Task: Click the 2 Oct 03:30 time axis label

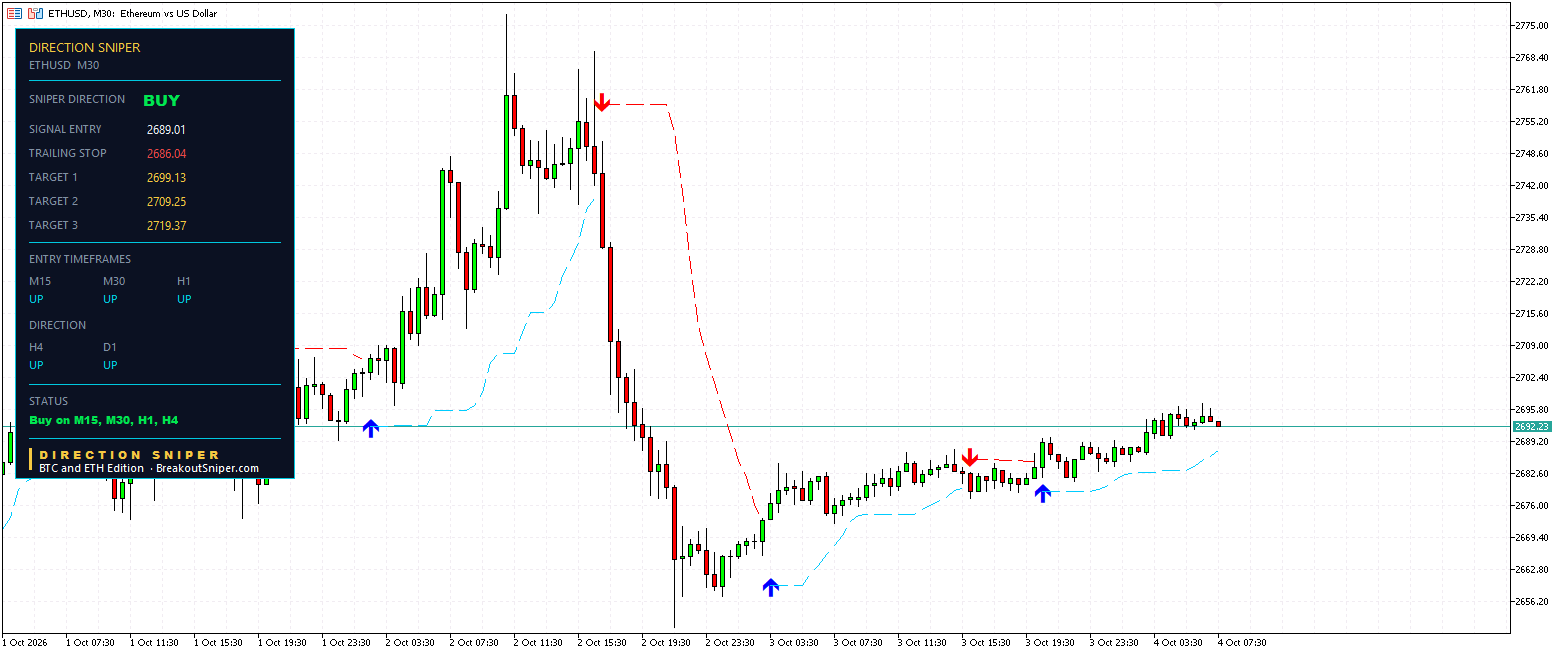Action: [x=411, y=643]
